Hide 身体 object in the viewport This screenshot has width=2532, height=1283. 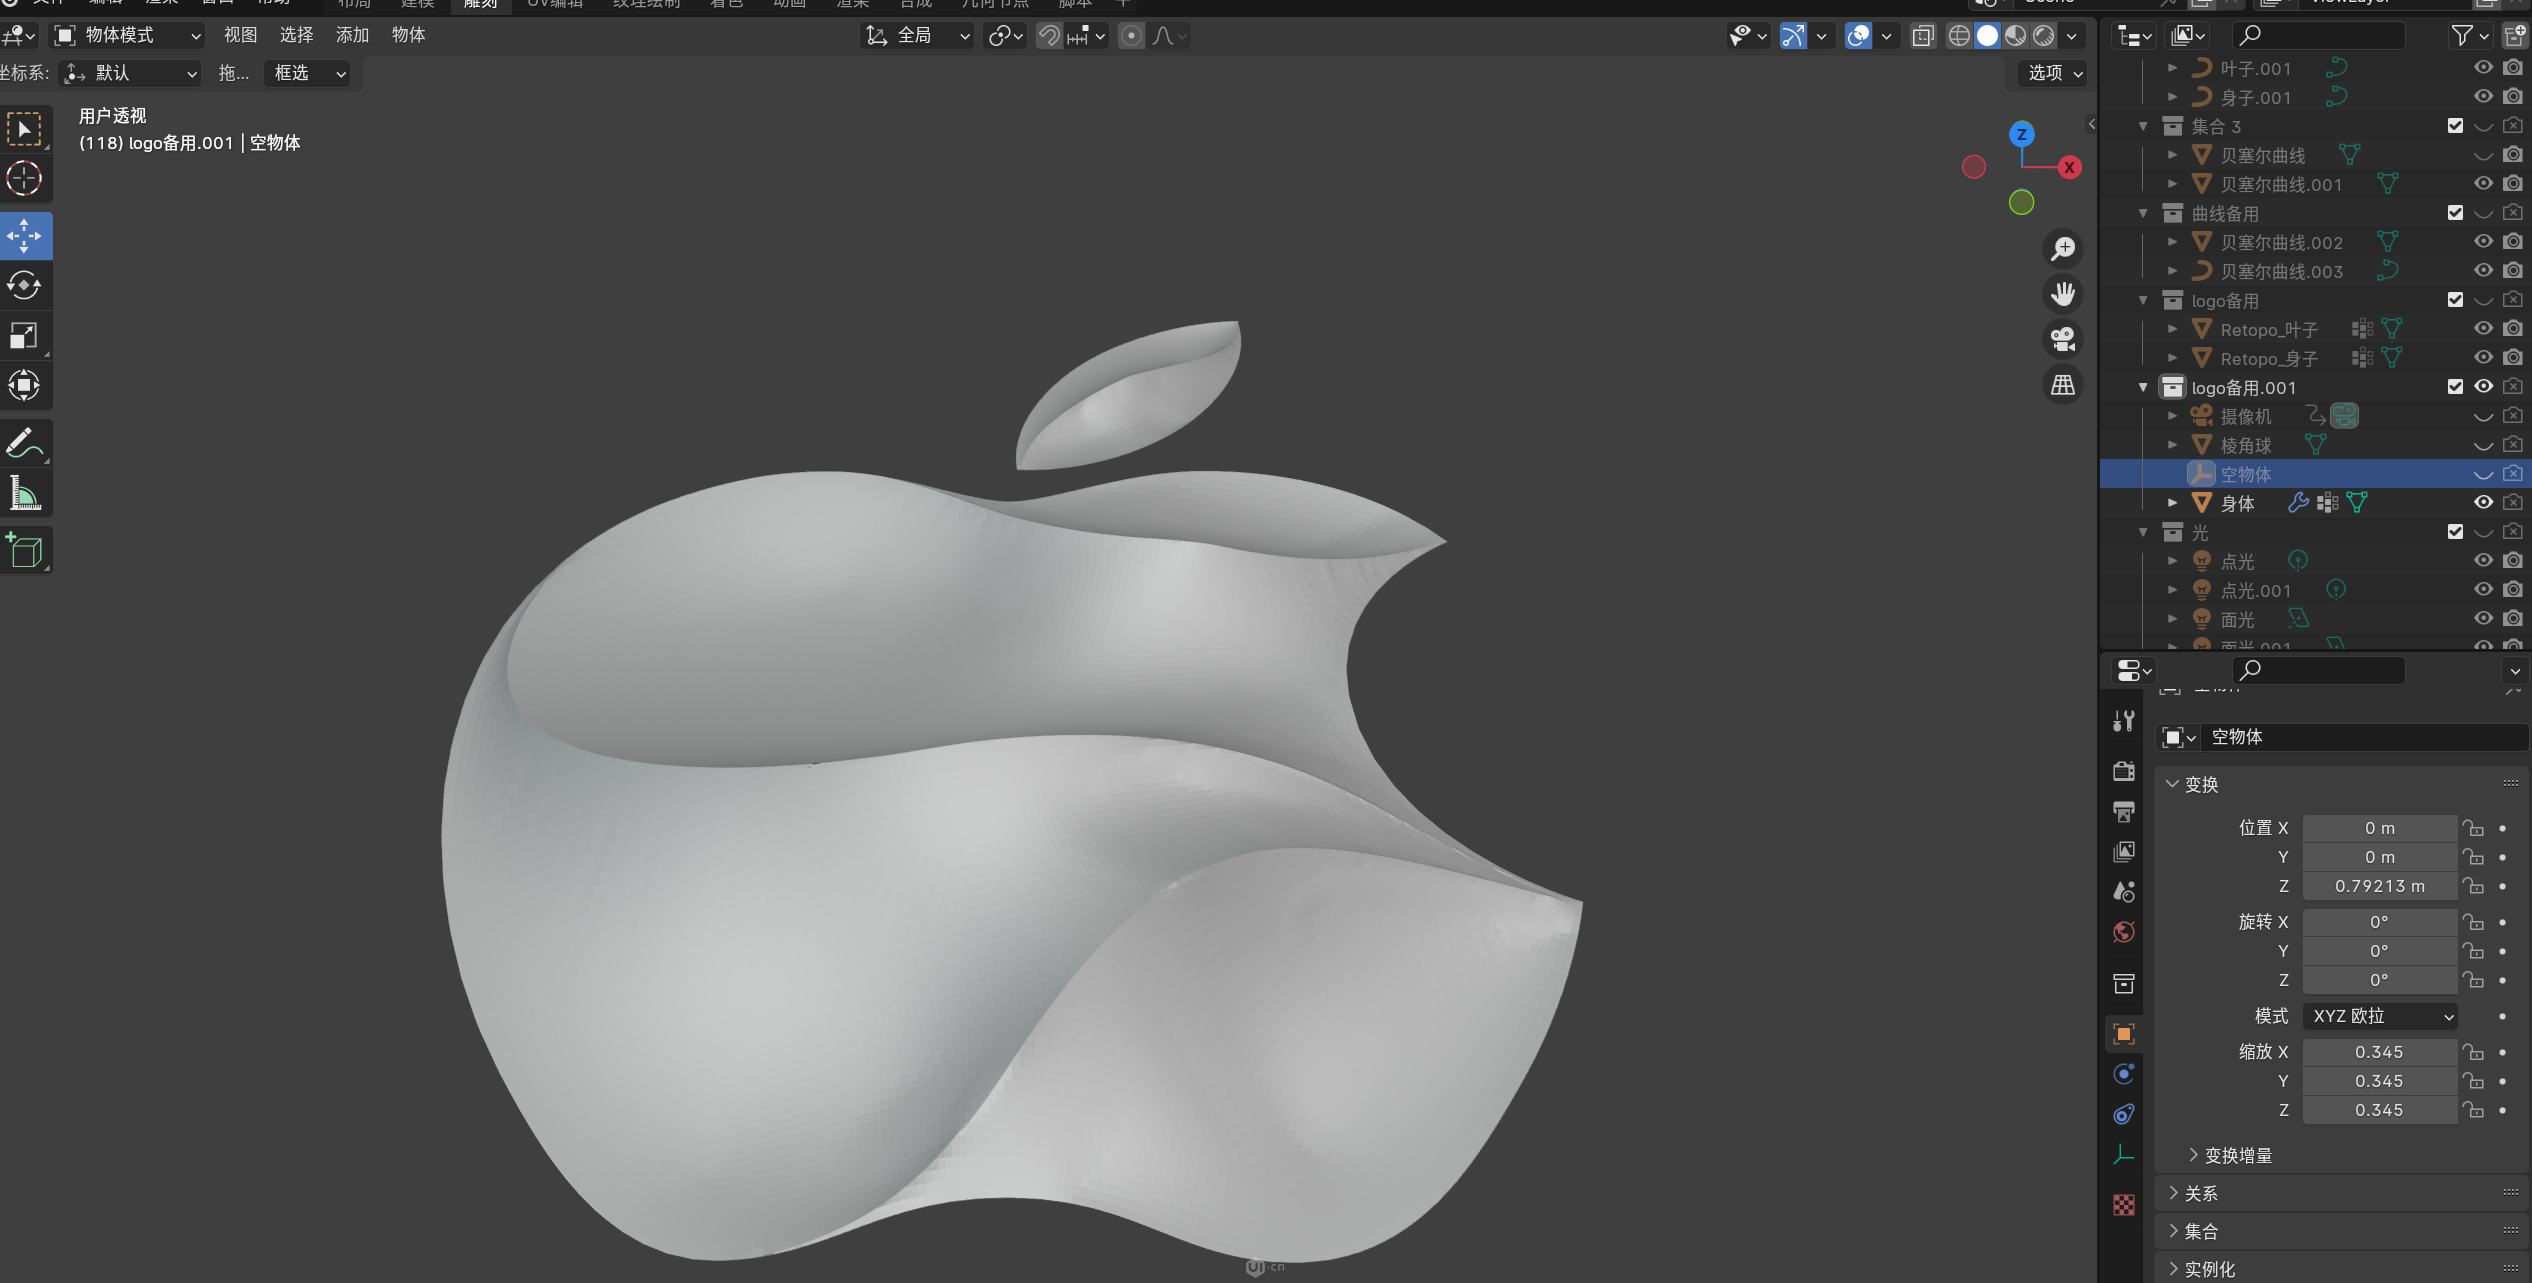[2483, 503]
